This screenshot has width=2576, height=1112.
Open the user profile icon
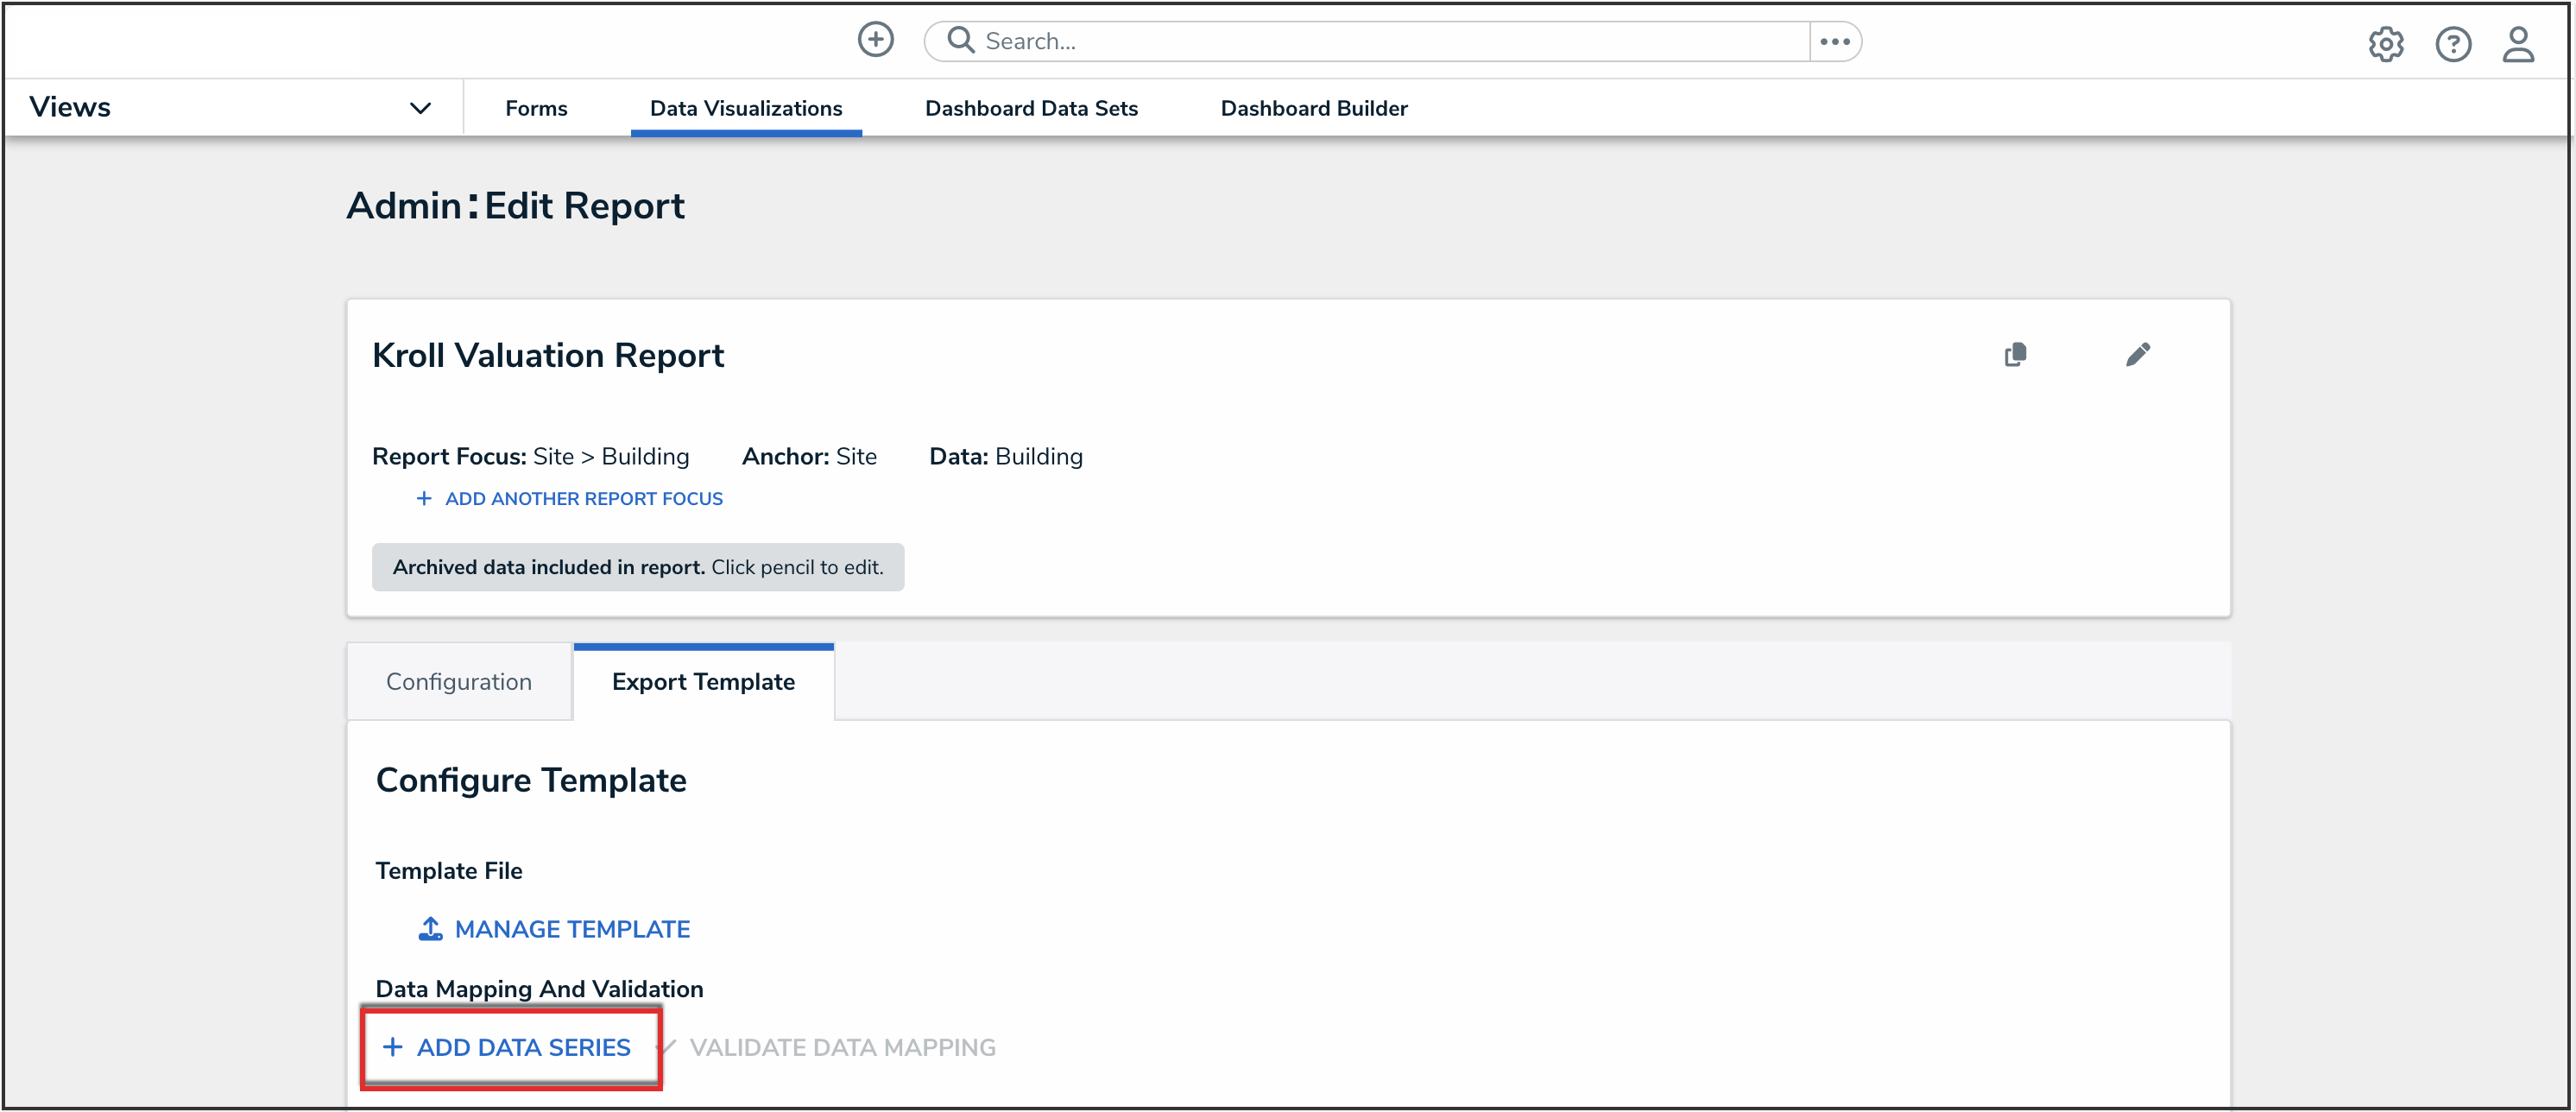coord(2517,44)
